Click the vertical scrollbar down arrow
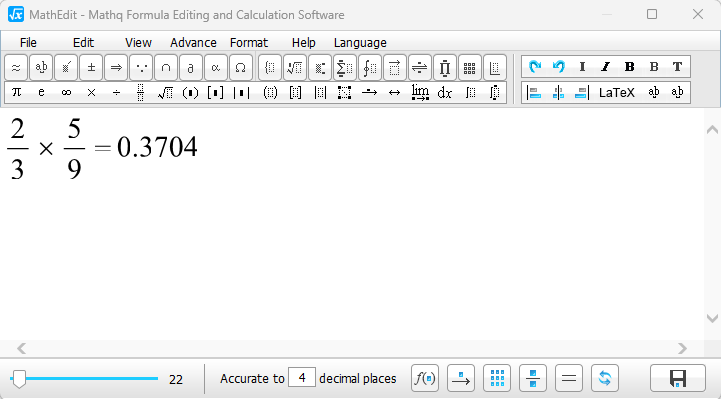Viewport: 721px width, 399px height. click(712, 318)
